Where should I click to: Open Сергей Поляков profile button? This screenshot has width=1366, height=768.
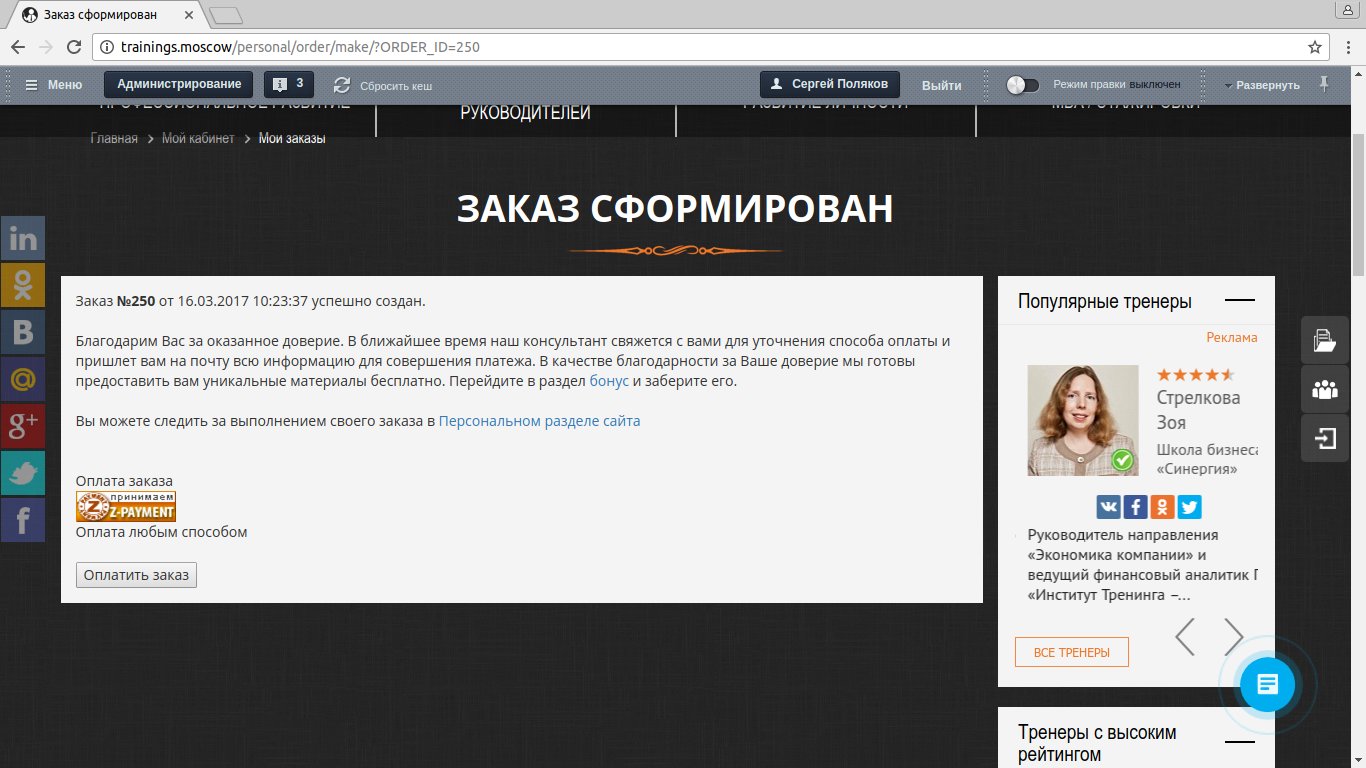pos(830,84)
